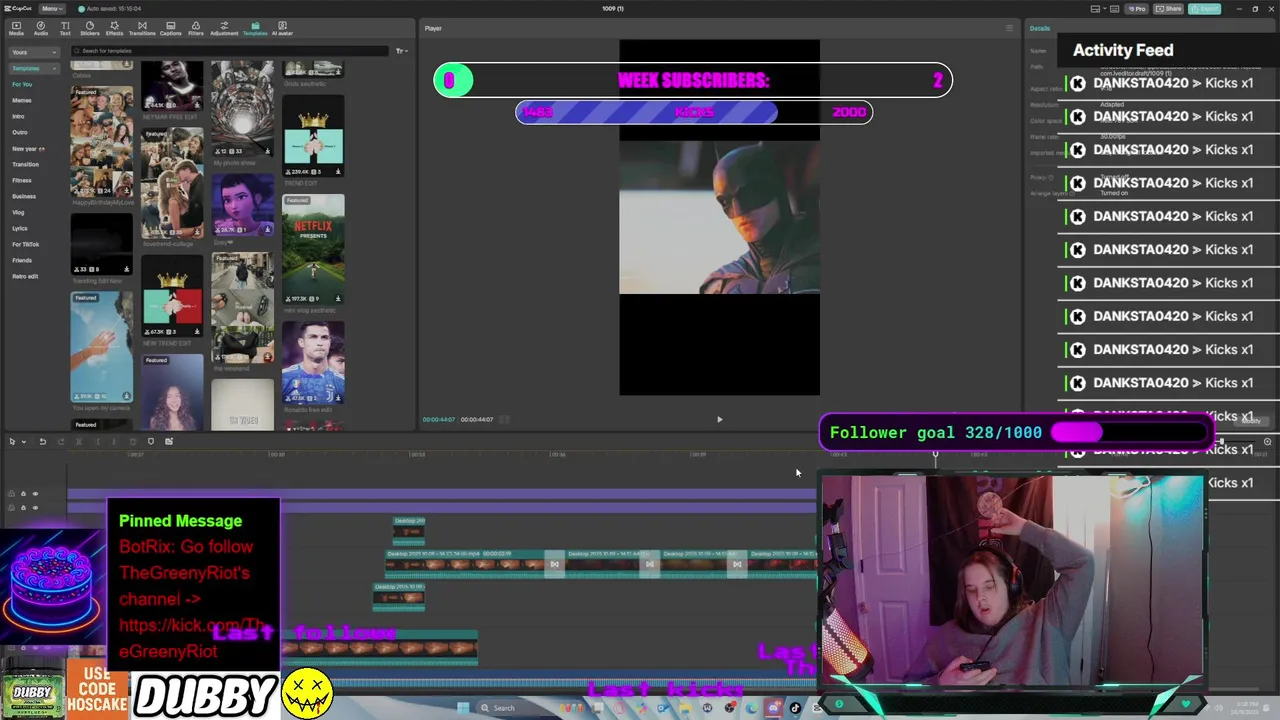Select the Outro template category

(x=20, y=132)
